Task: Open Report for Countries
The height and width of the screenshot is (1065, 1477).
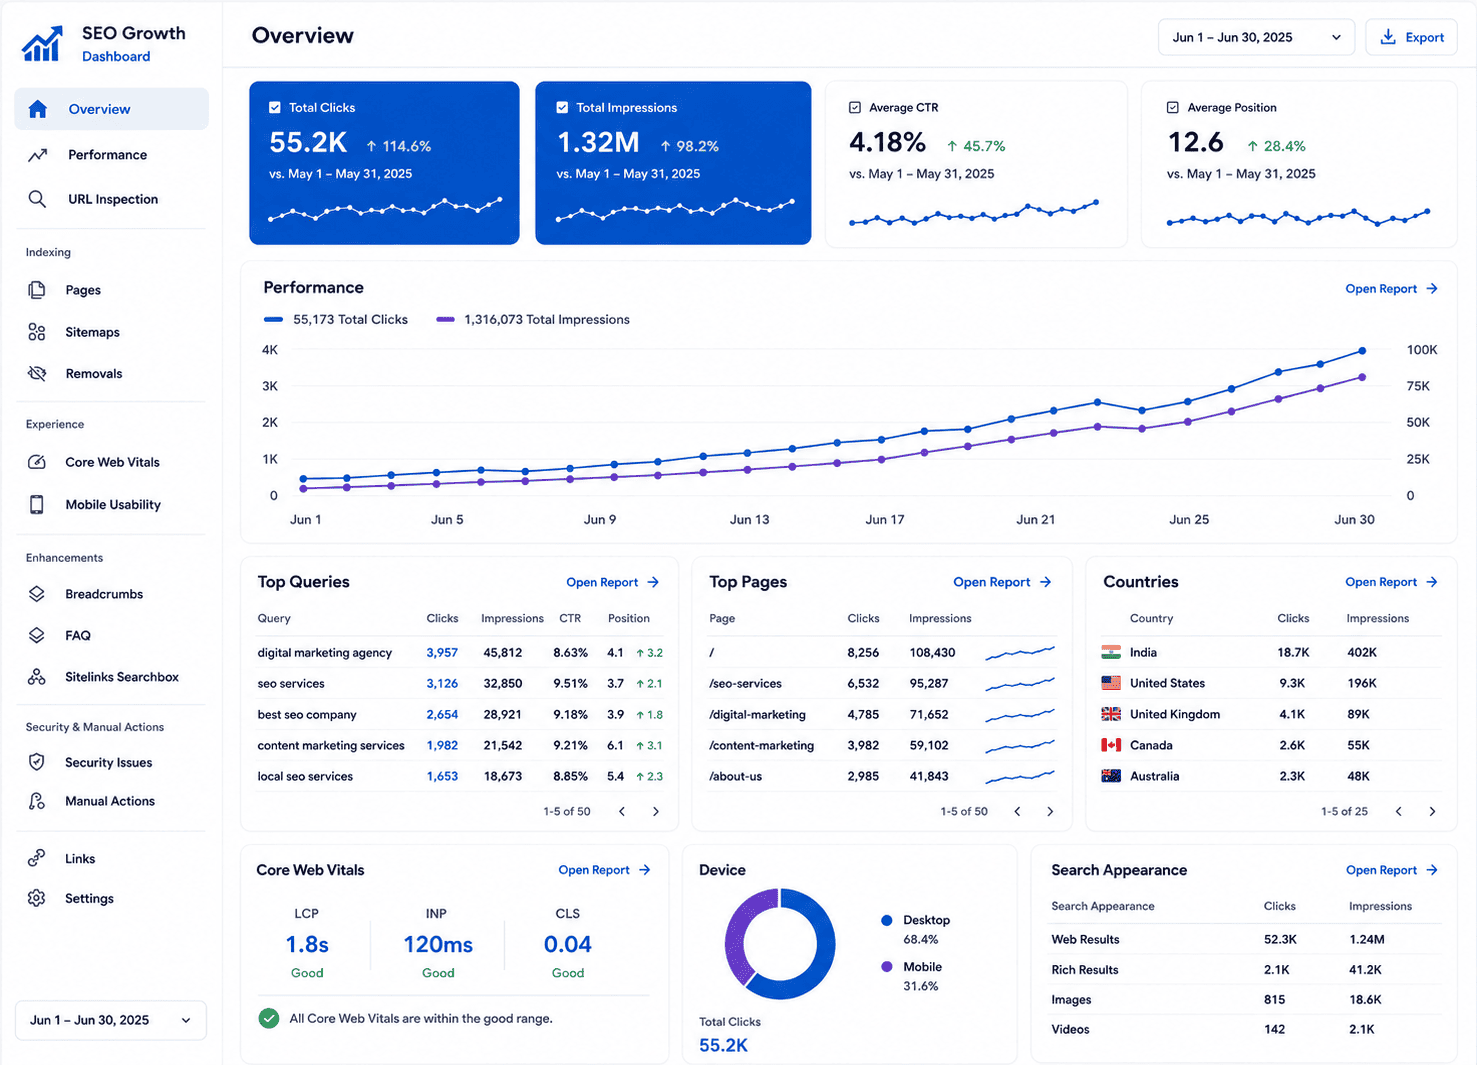Action: [1391, 582]
